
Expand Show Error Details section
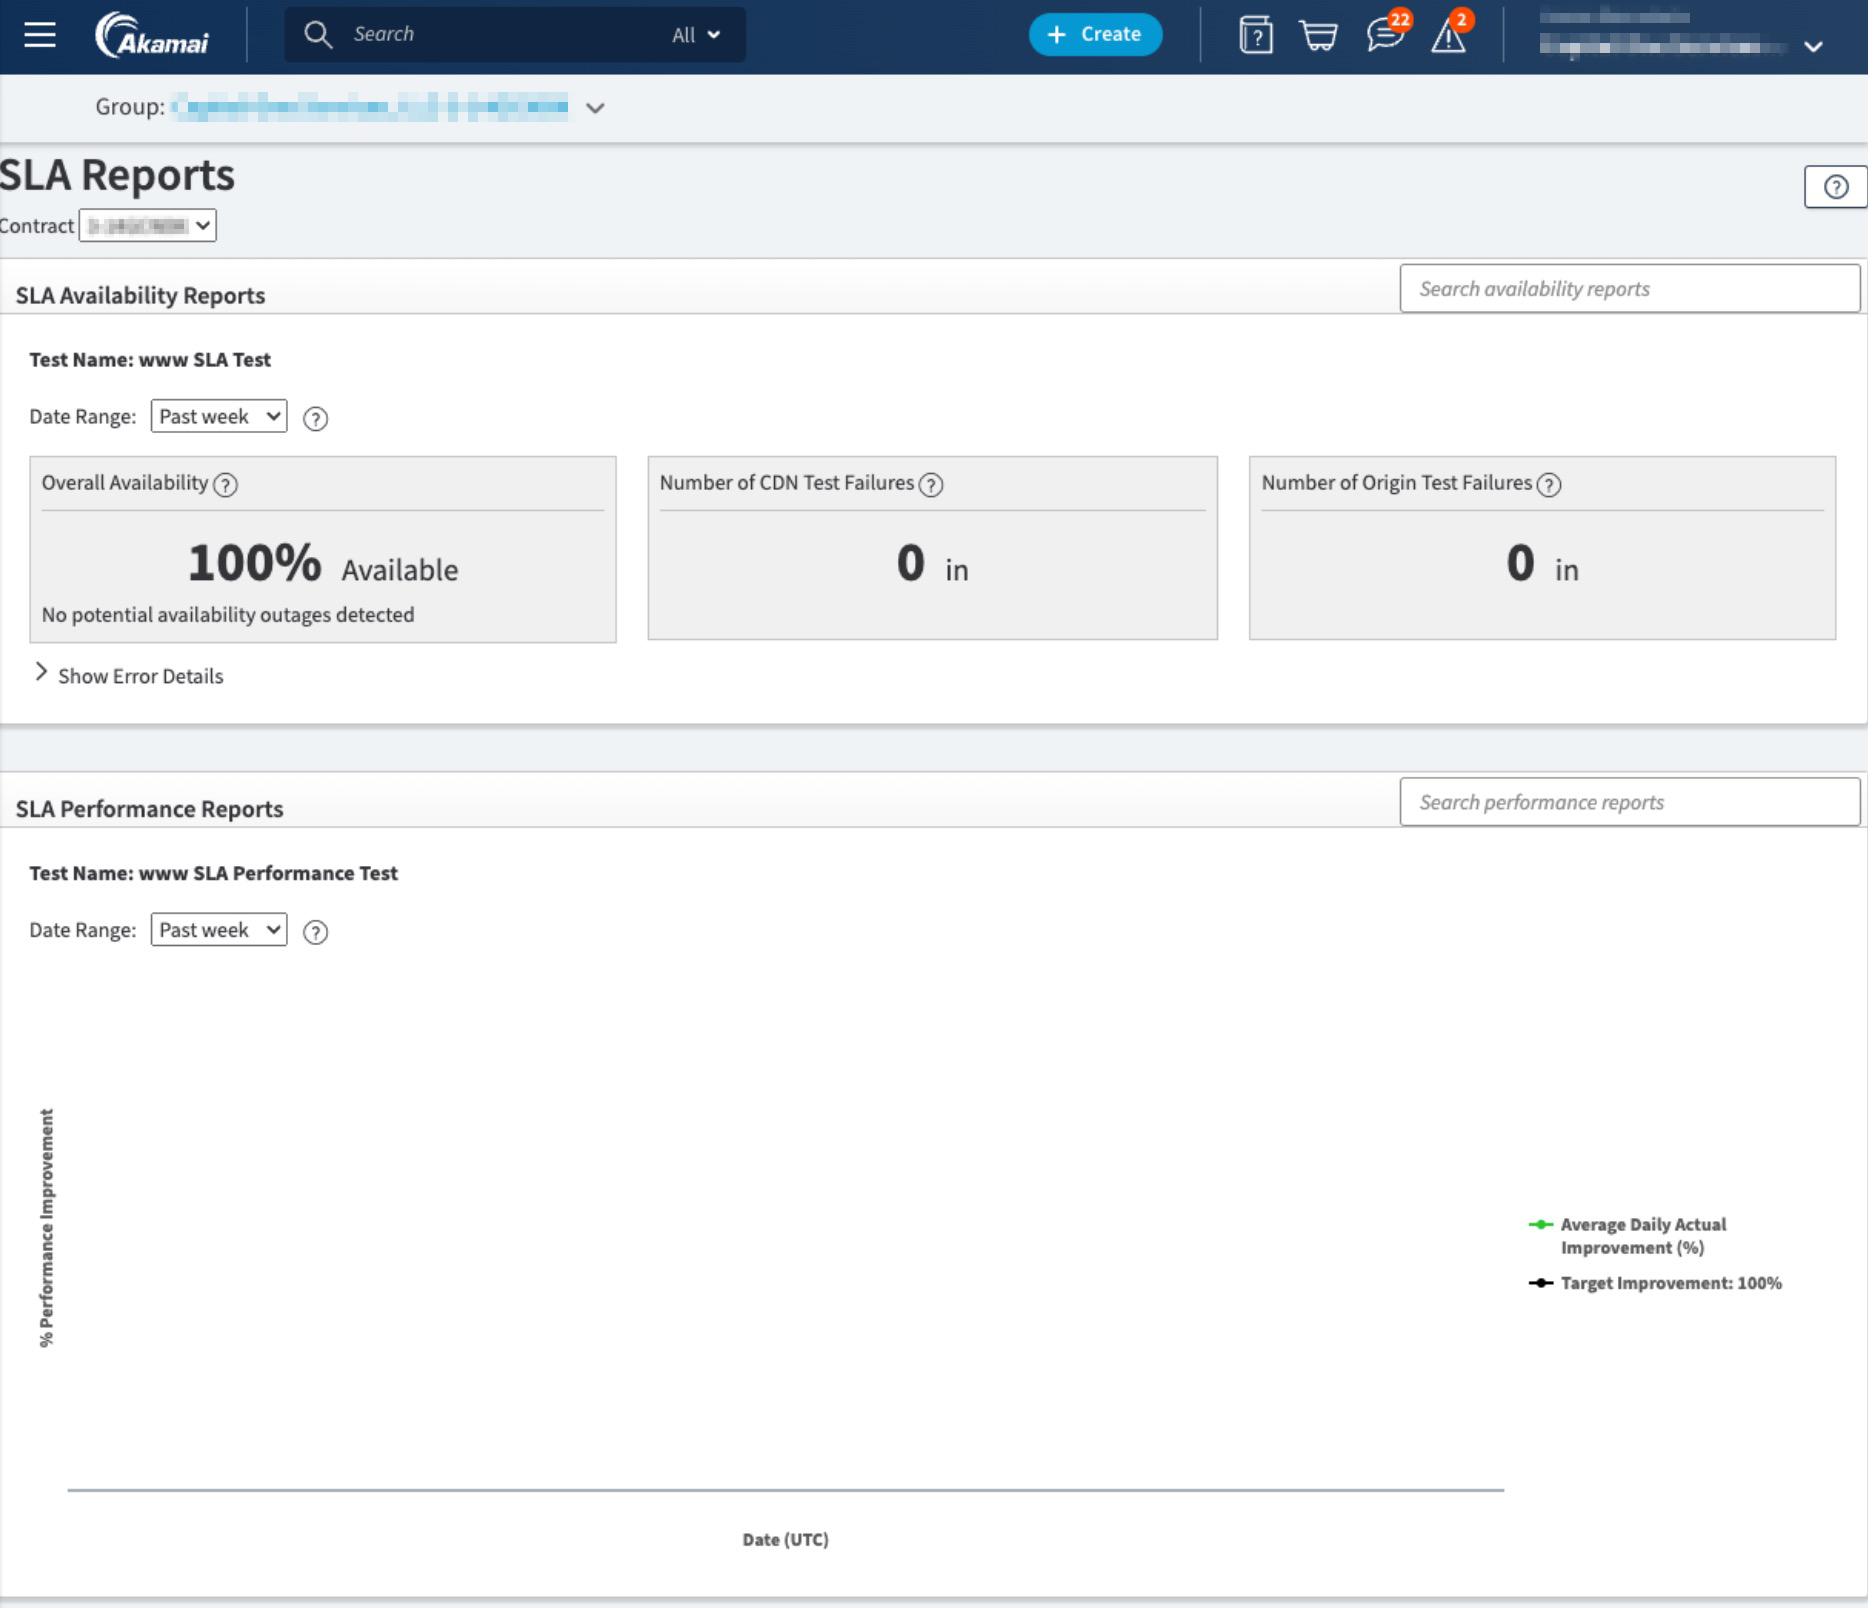128,676
